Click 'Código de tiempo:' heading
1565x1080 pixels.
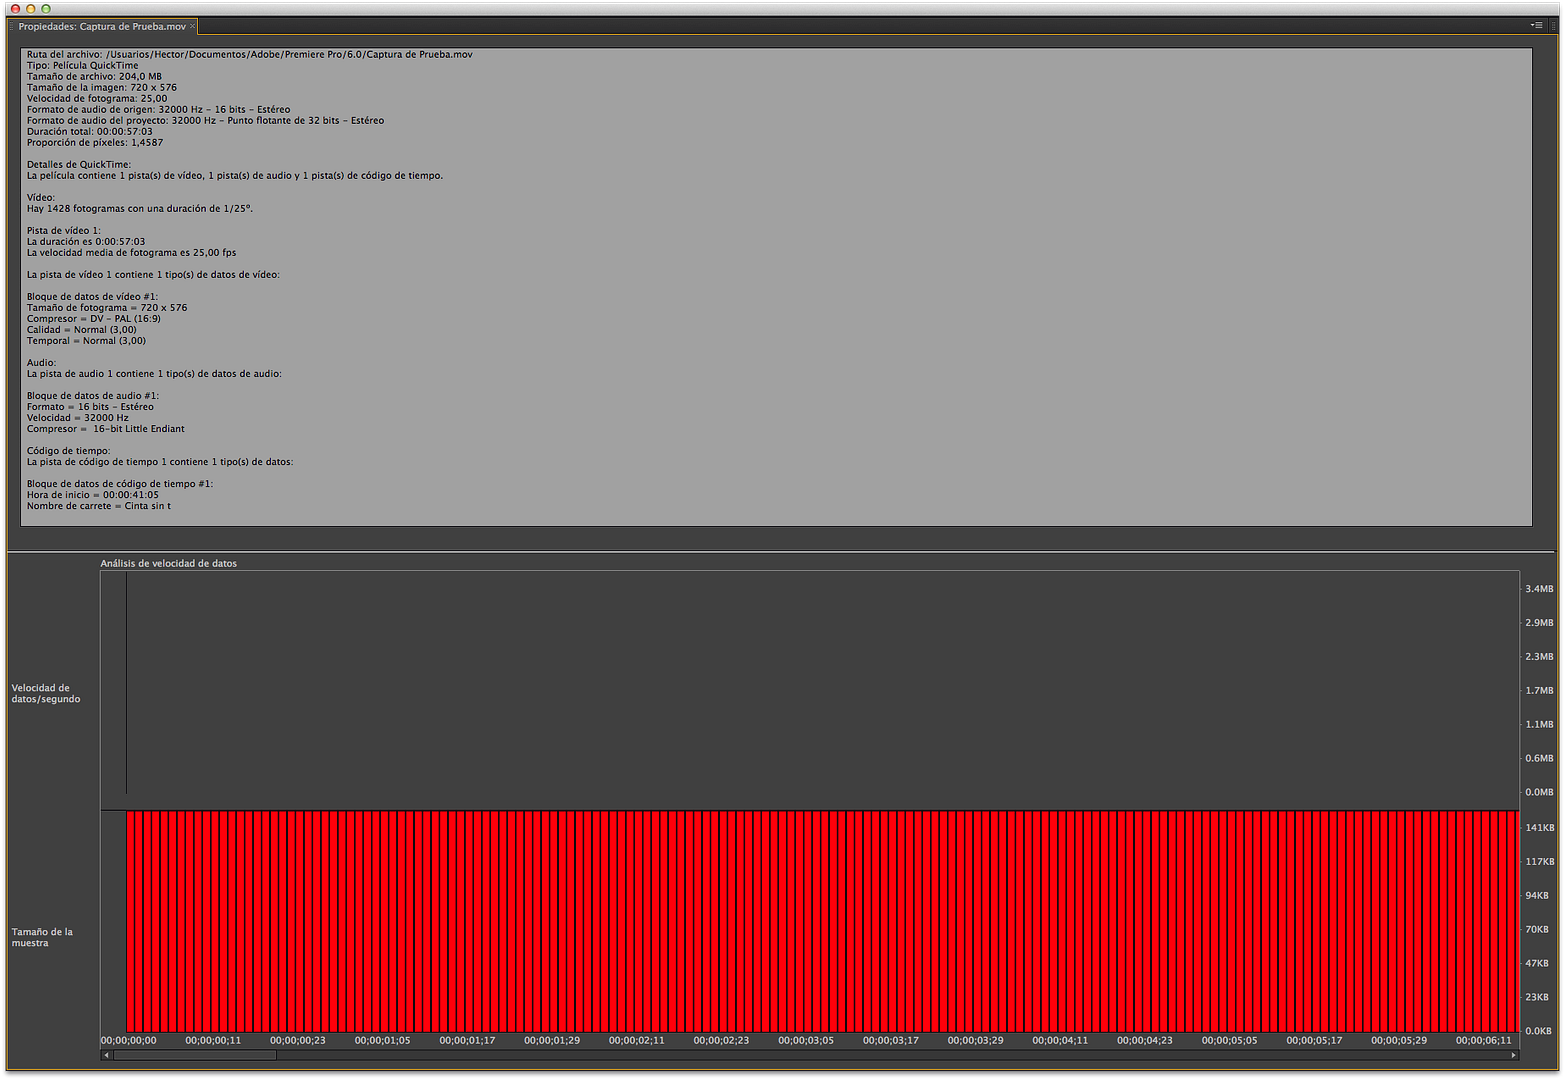(69, 451)
